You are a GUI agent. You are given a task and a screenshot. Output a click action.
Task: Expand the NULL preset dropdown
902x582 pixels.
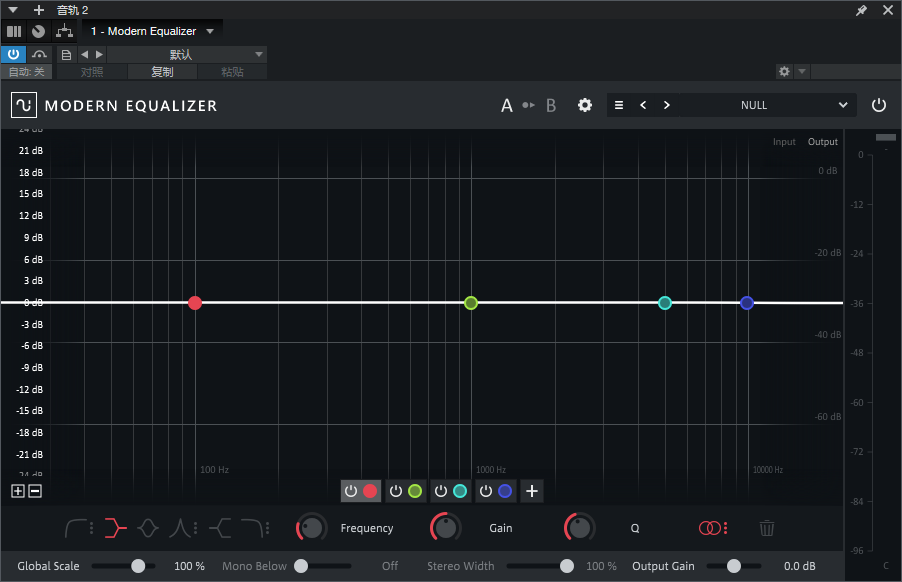[x=843, y=105]
